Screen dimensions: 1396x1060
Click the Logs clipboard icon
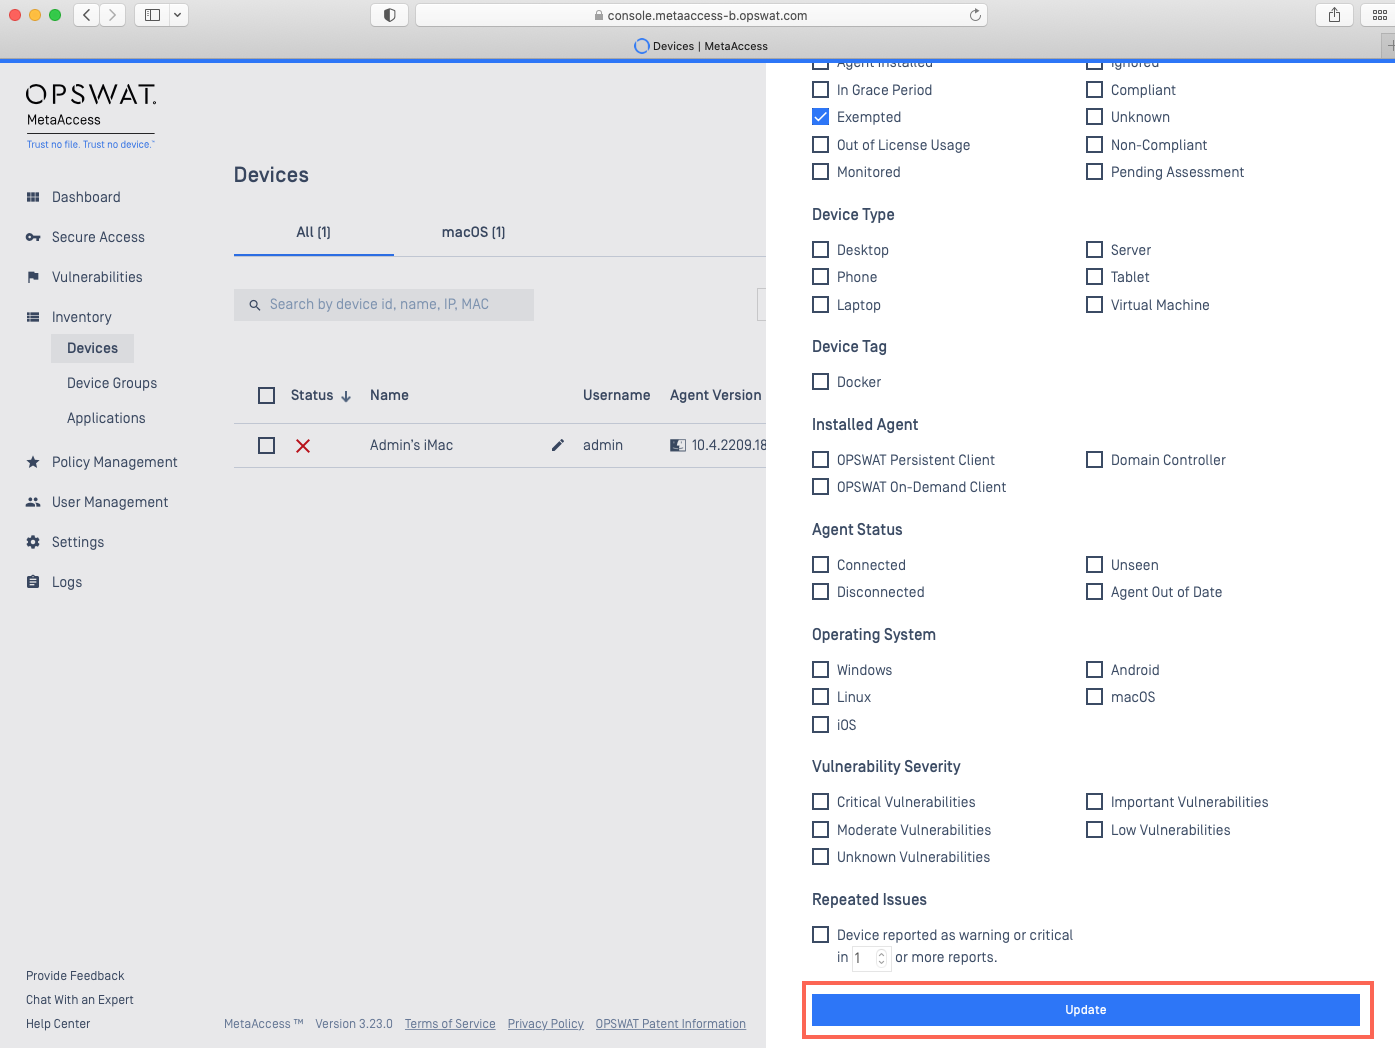[x=33, y=582]
